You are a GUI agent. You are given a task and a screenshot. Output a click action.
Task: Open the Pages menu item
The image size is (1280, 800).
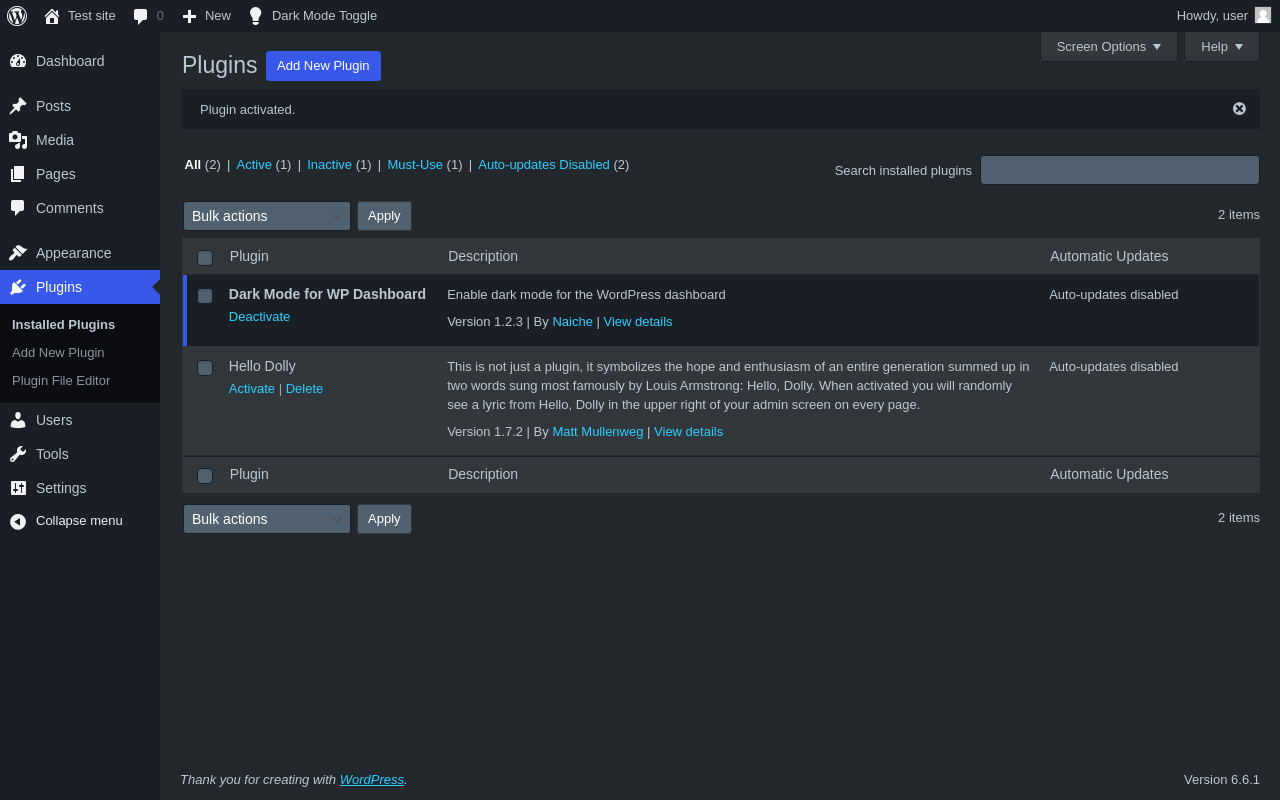(80, 174)
